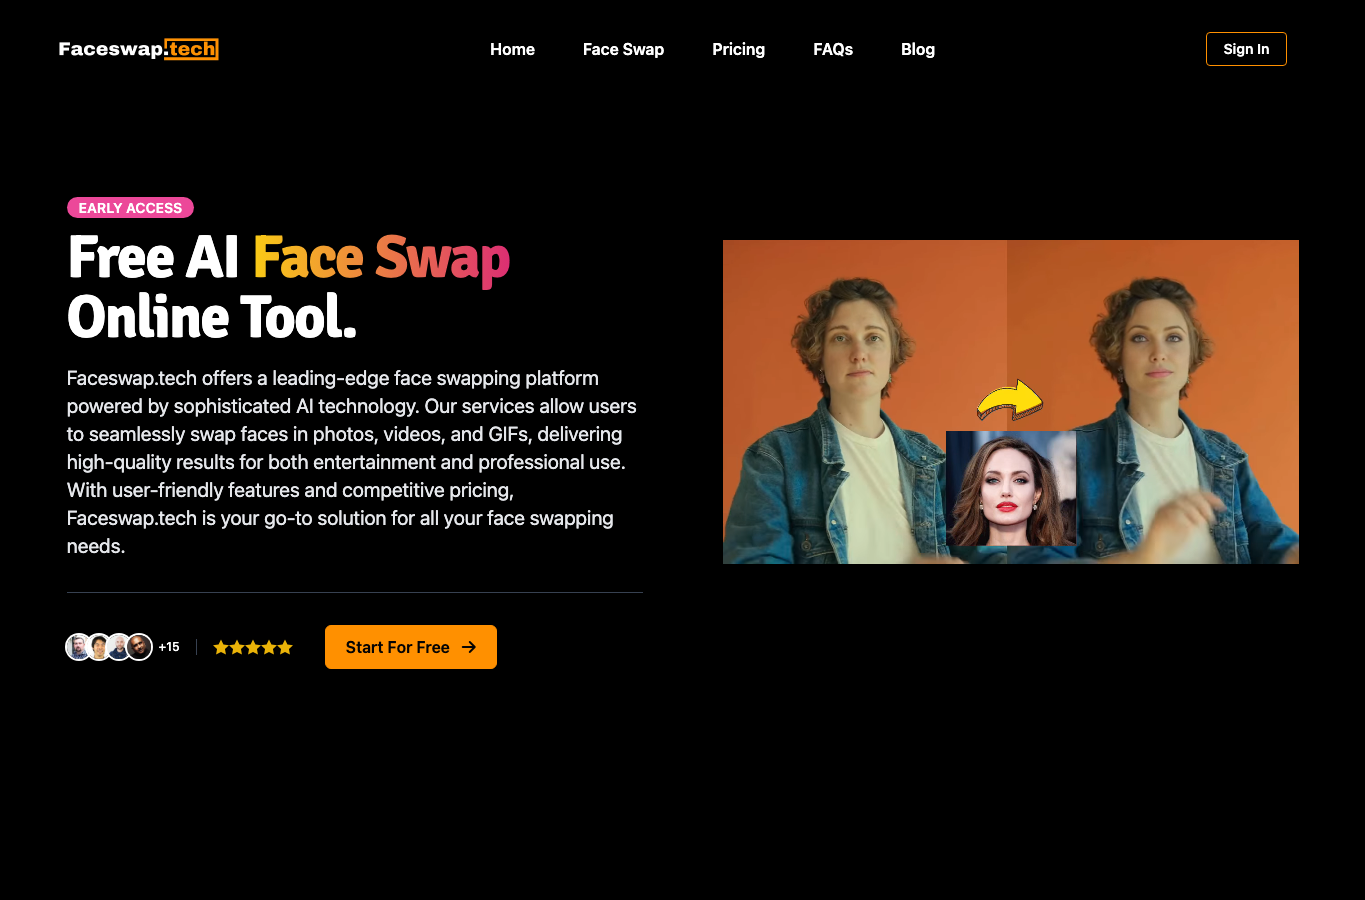Click the EARLY ACCESS badge
1365x900 pixels.
[130, 208]
